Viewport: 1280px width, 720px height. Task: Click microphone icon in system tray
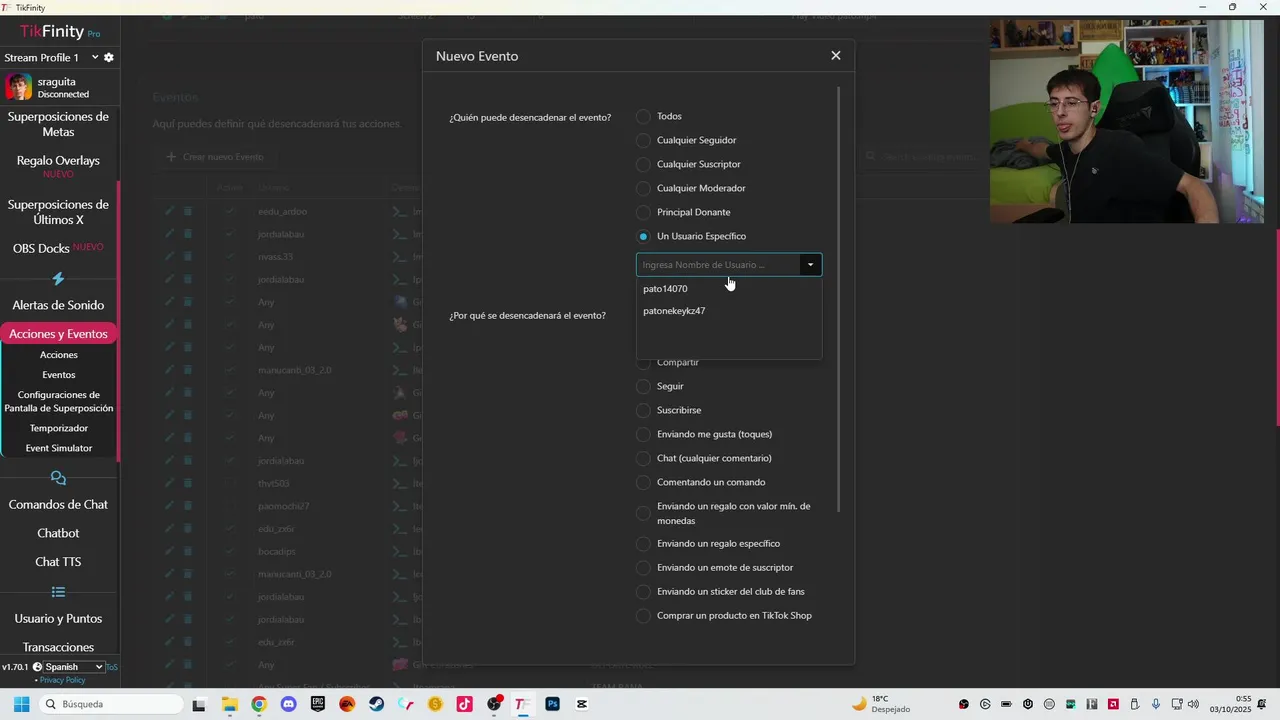[1156, 704]
